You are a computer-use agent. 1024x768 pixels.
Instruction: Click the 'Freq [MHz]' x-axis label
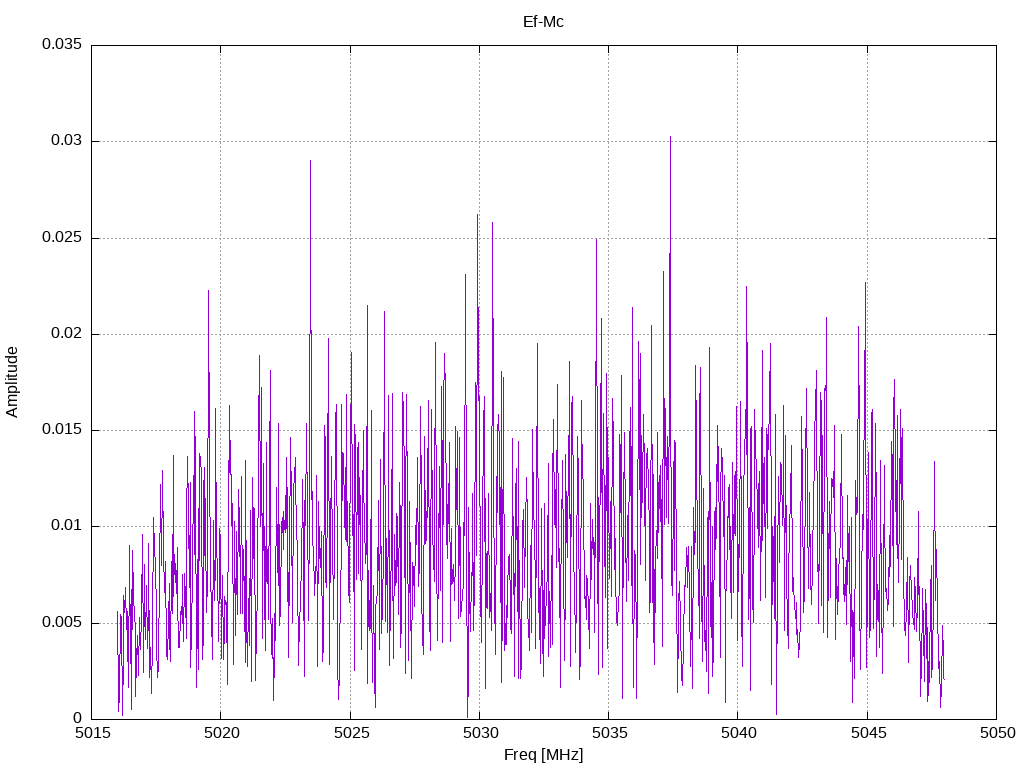(543, 755)
